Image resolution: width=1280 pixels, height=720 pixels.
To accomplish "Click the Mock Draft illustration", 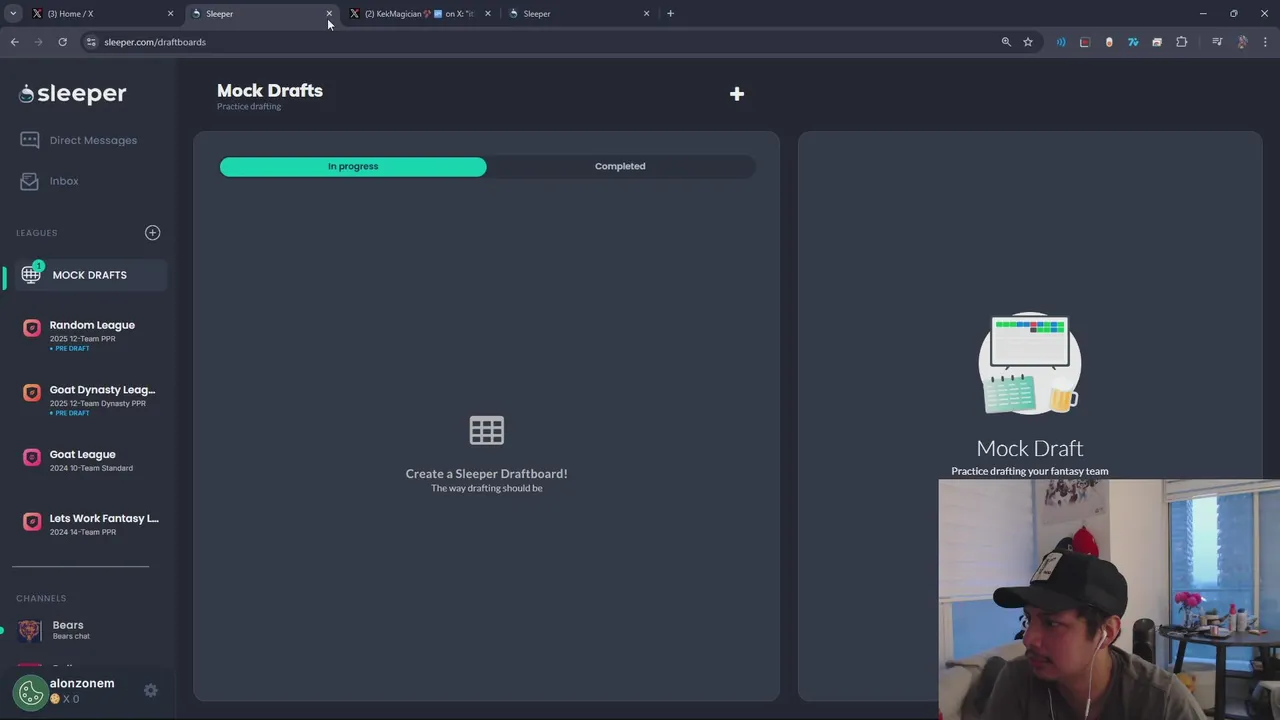I will tap(1030, 363).
